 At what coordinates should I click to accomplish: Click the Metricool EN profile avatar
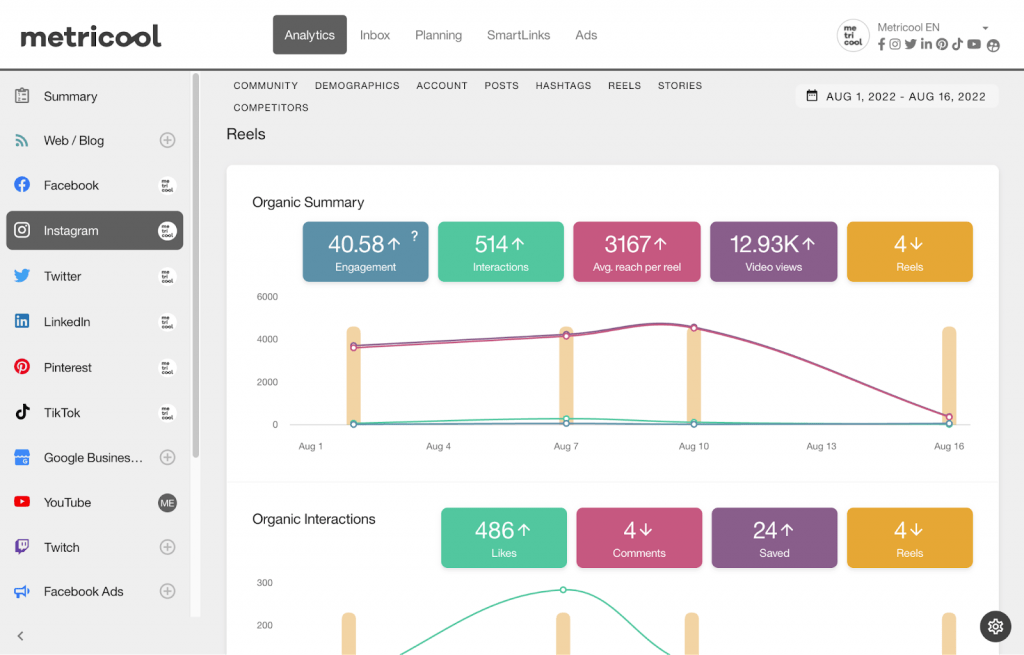pos(853,35)
